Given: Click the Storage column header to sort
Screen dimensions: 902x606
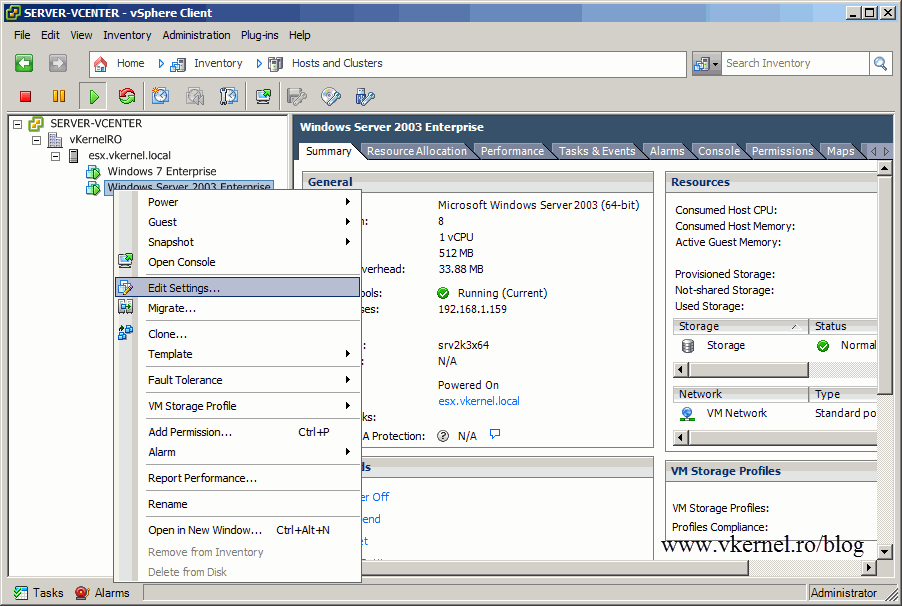Looking at the screenshot, I should [740, 326].
